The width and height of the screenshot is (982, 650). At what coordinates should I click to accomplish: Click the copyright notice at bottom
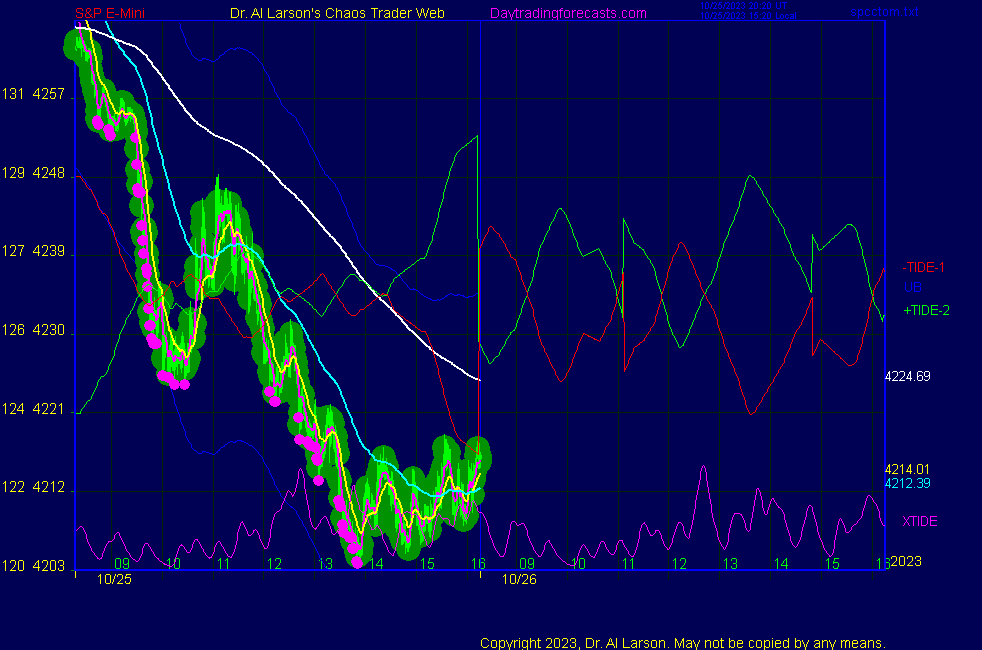pos(682,643)
